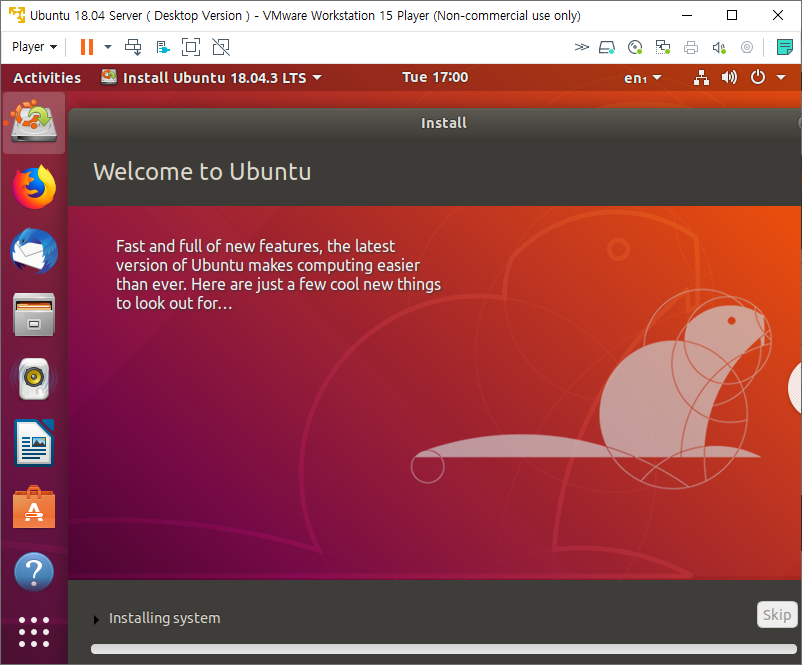The image size is (802, 665).
Task: Open the power options dropdown arrow
Action: click(107, 47)
